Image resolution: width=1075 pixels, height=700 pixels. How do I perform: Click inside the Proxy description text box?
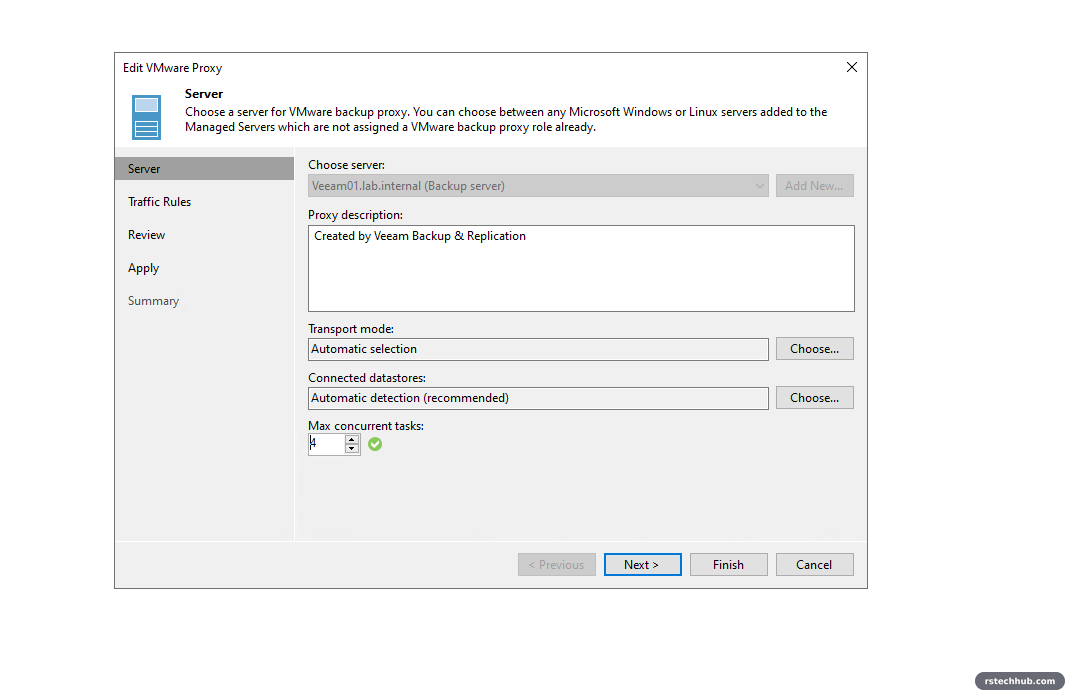[581, 269]
